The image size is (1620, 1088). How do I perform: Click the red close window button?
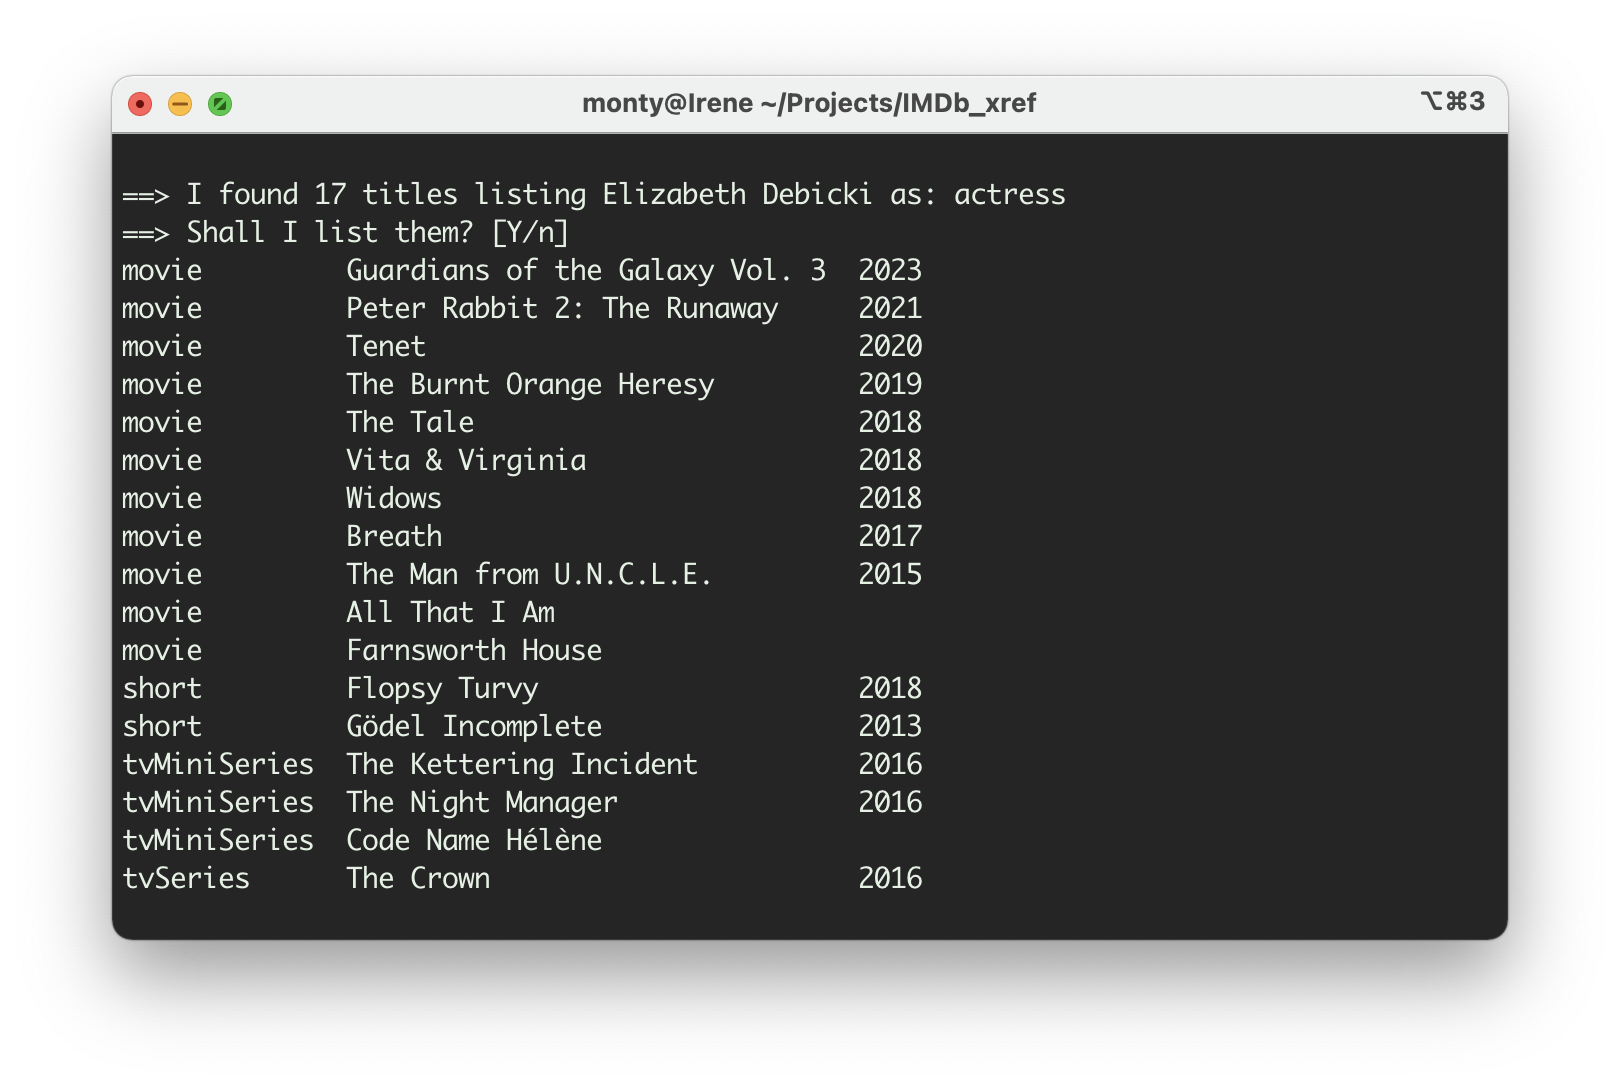click(140, 104)
